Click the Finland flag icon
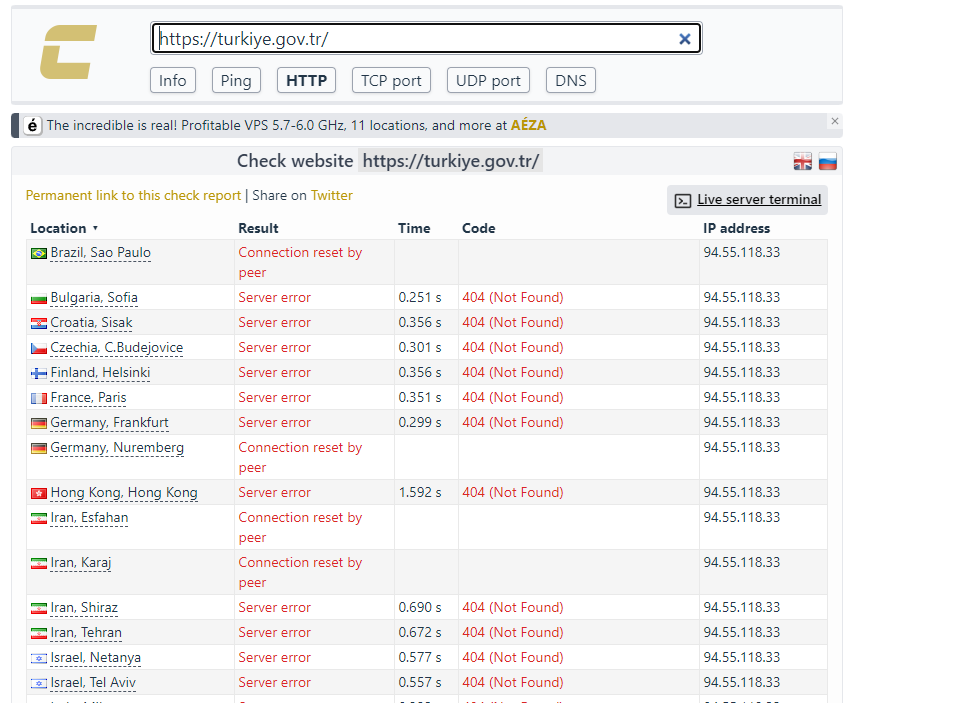 click(39, 373)
